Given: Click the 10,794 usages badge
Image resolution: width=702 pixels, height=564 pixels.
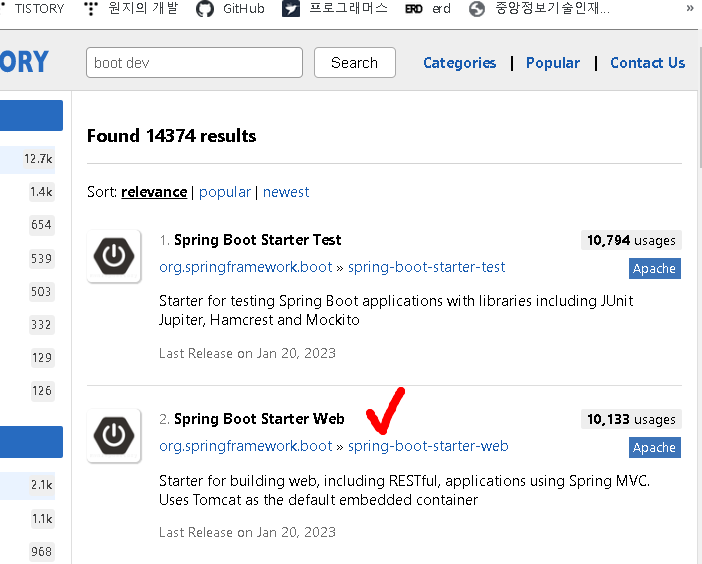Looking at the screenshot, I should [631, 240].
